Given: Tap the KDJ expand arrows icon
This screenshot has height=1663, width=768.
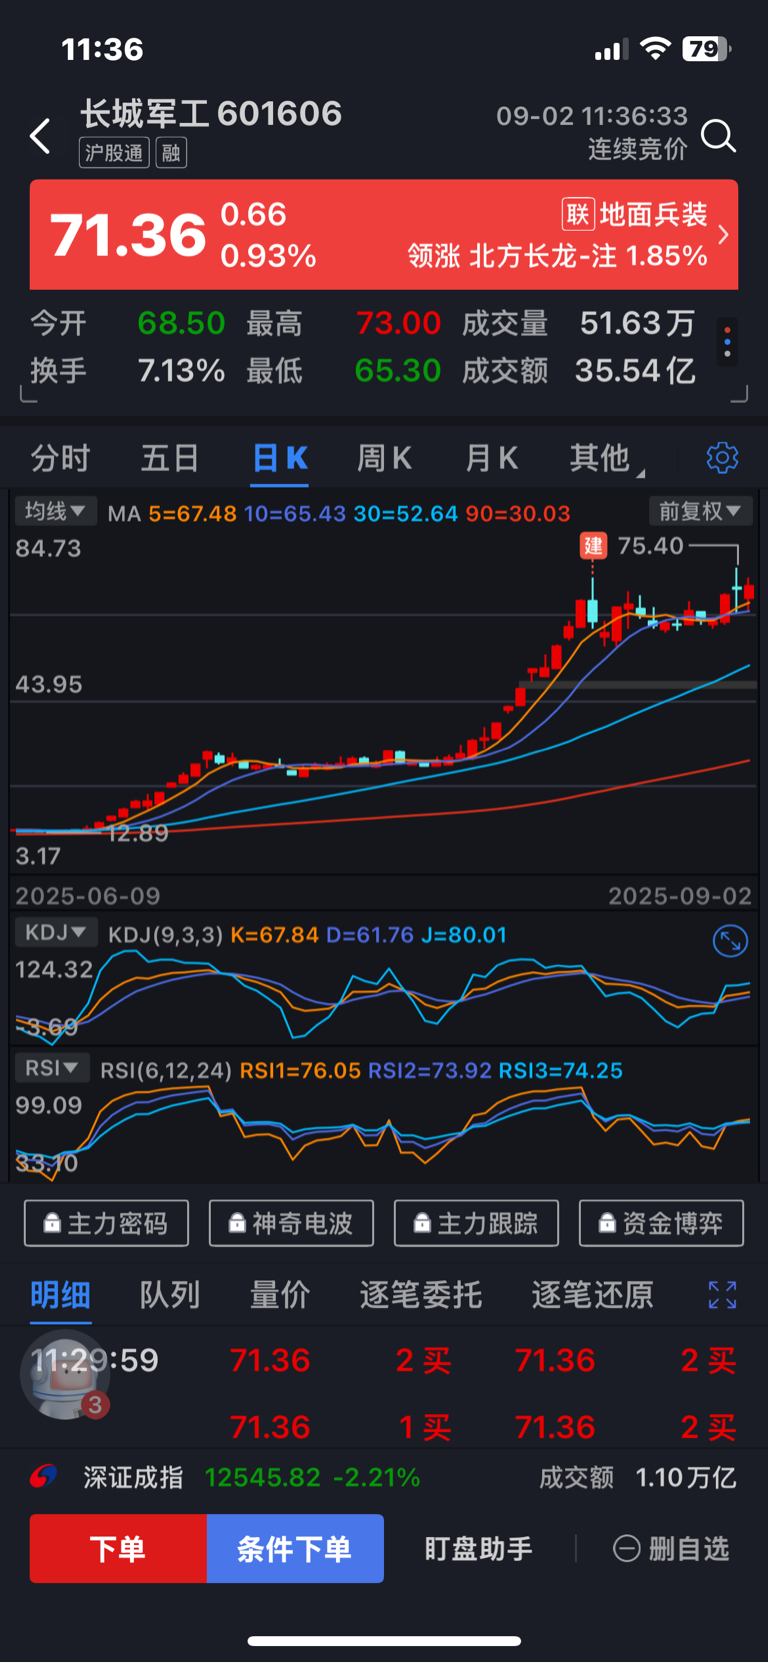Looking at the screenshot, I should [x=730, y=941].
